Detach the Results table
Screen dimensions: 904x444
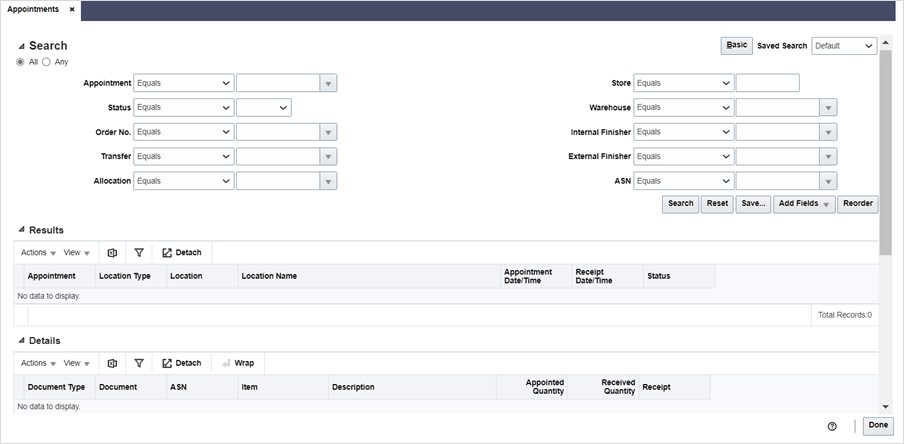pos(182,253)
